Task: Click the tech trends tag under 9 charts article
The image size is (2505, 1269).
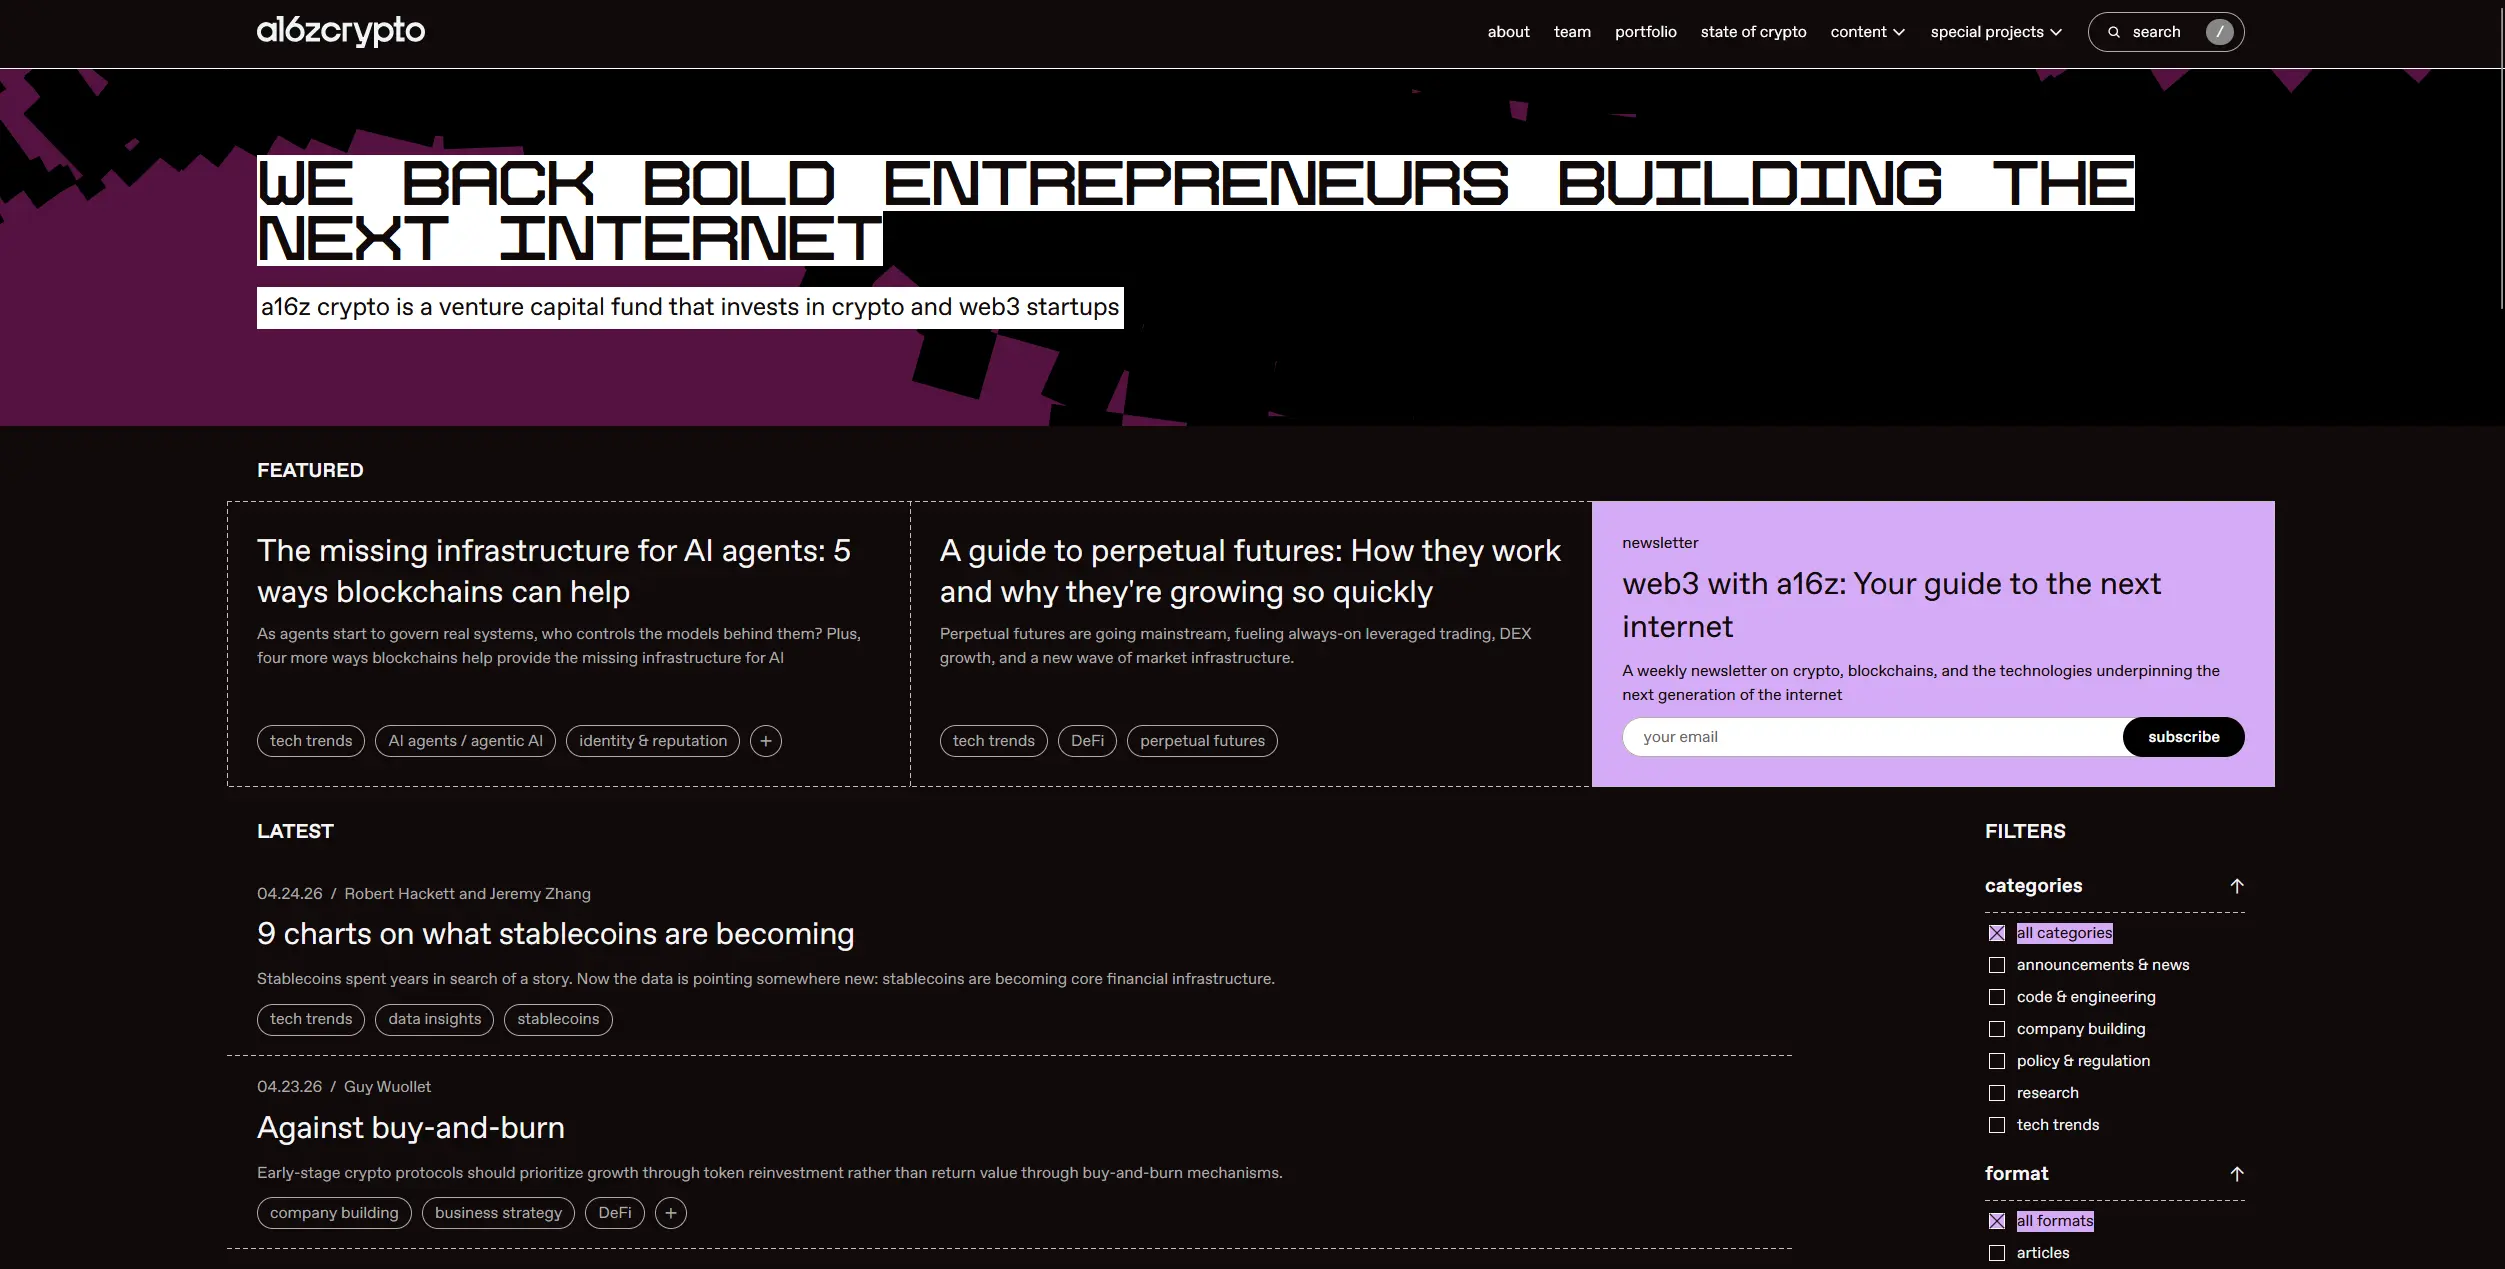Action: point(311,1019)
